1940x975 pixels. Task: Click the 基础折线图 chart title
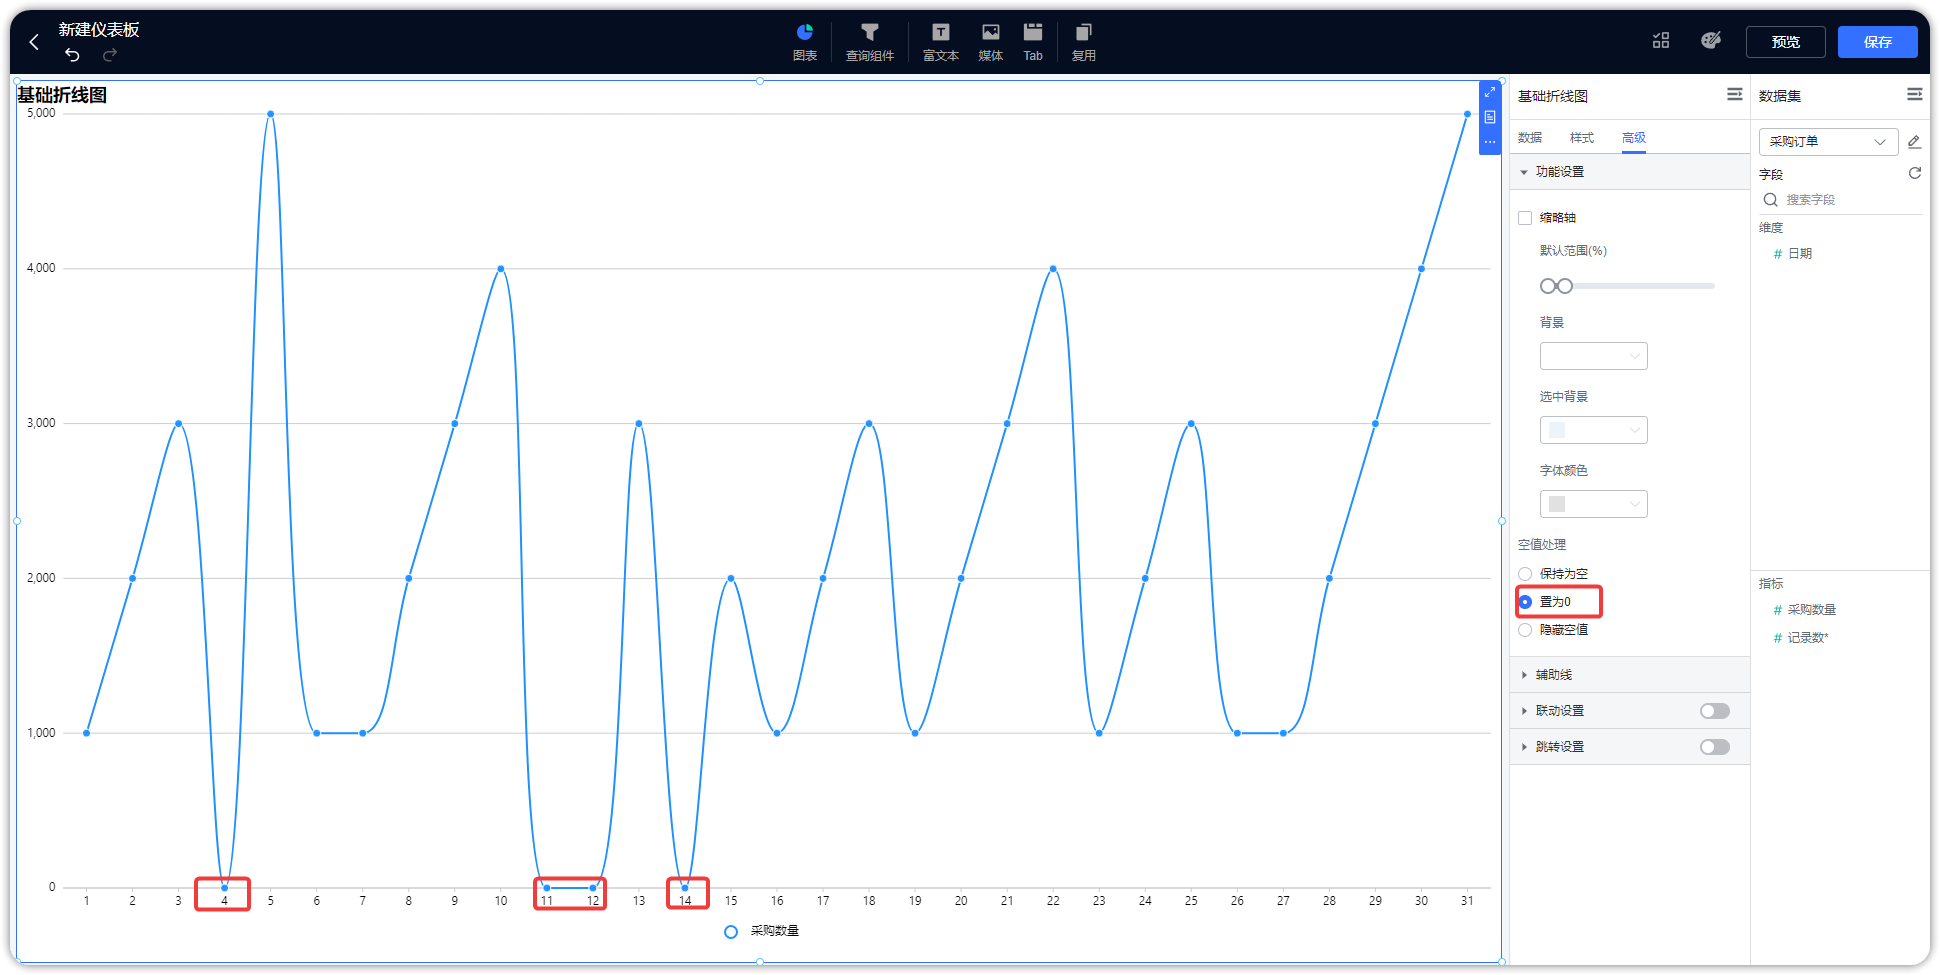tap(62, 95)
